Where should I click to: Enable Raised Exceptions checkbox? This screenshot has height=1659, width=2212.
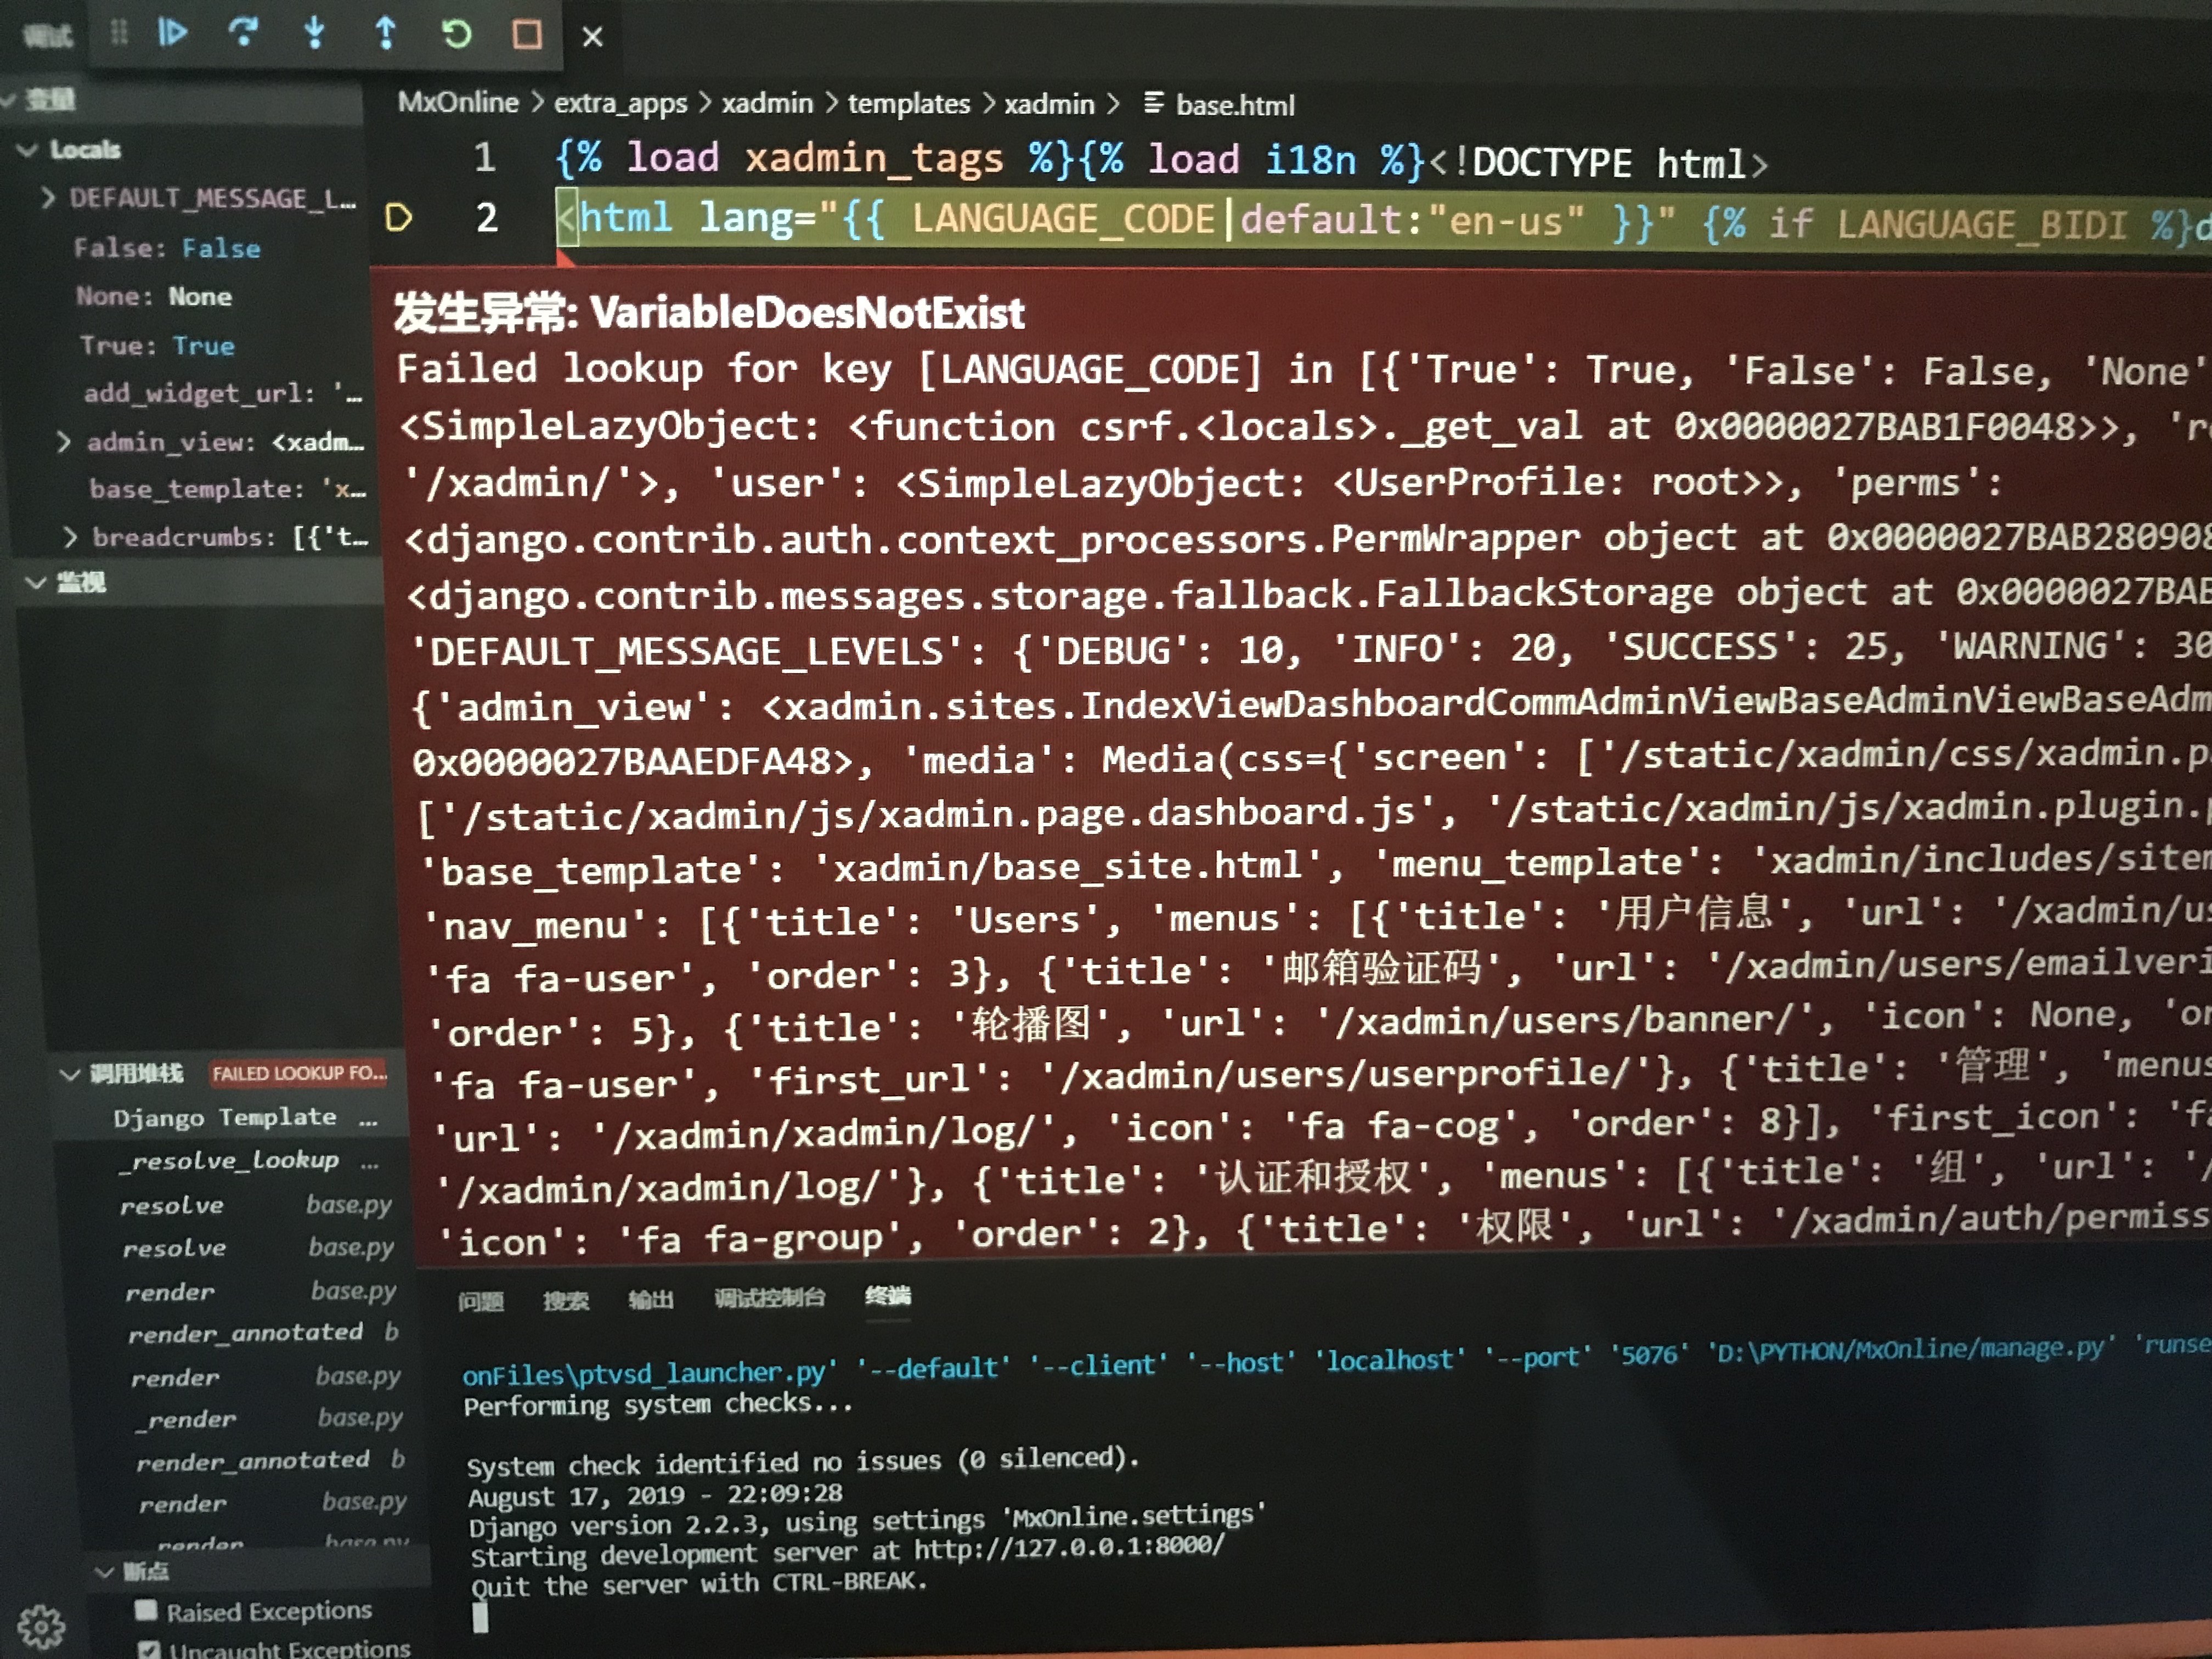click(x=146, y=1610)
